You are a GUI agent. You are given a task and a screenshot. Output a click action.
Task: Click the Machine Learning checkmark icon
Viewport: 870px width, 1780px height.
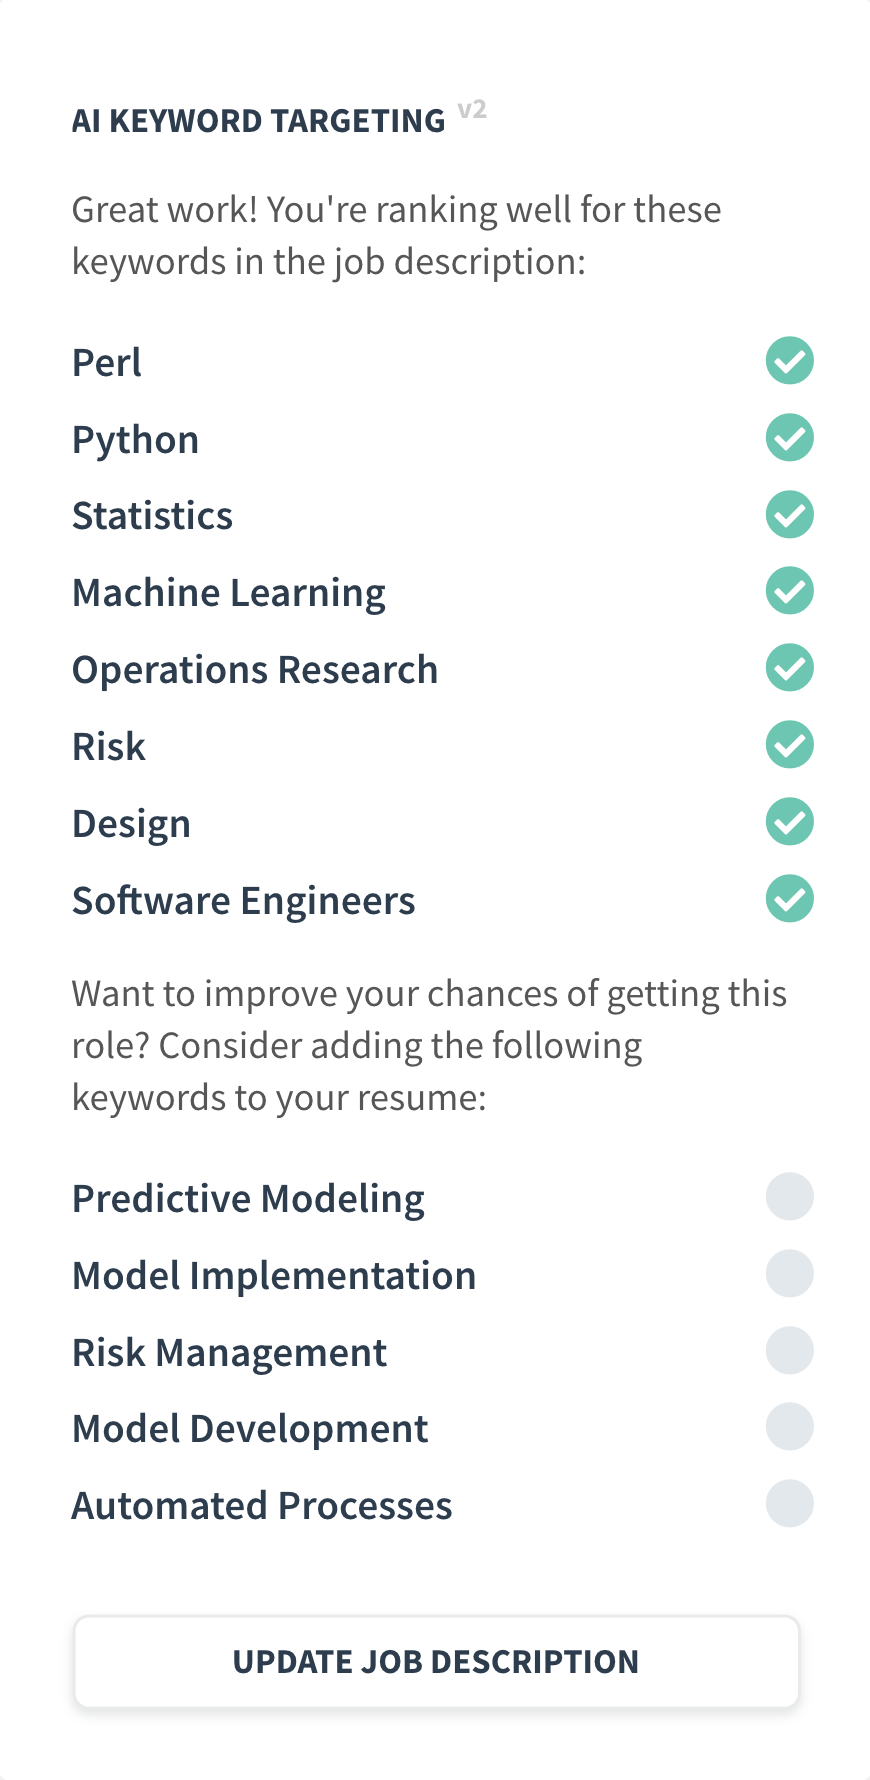click(789, 591)
